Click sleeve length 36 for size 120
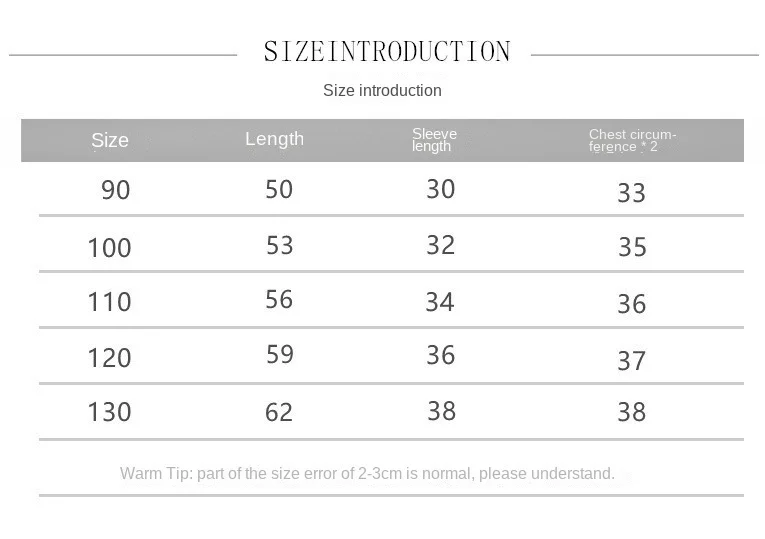Image resolution: width=765 pixels, height=539 pixels. click(440, 356)
